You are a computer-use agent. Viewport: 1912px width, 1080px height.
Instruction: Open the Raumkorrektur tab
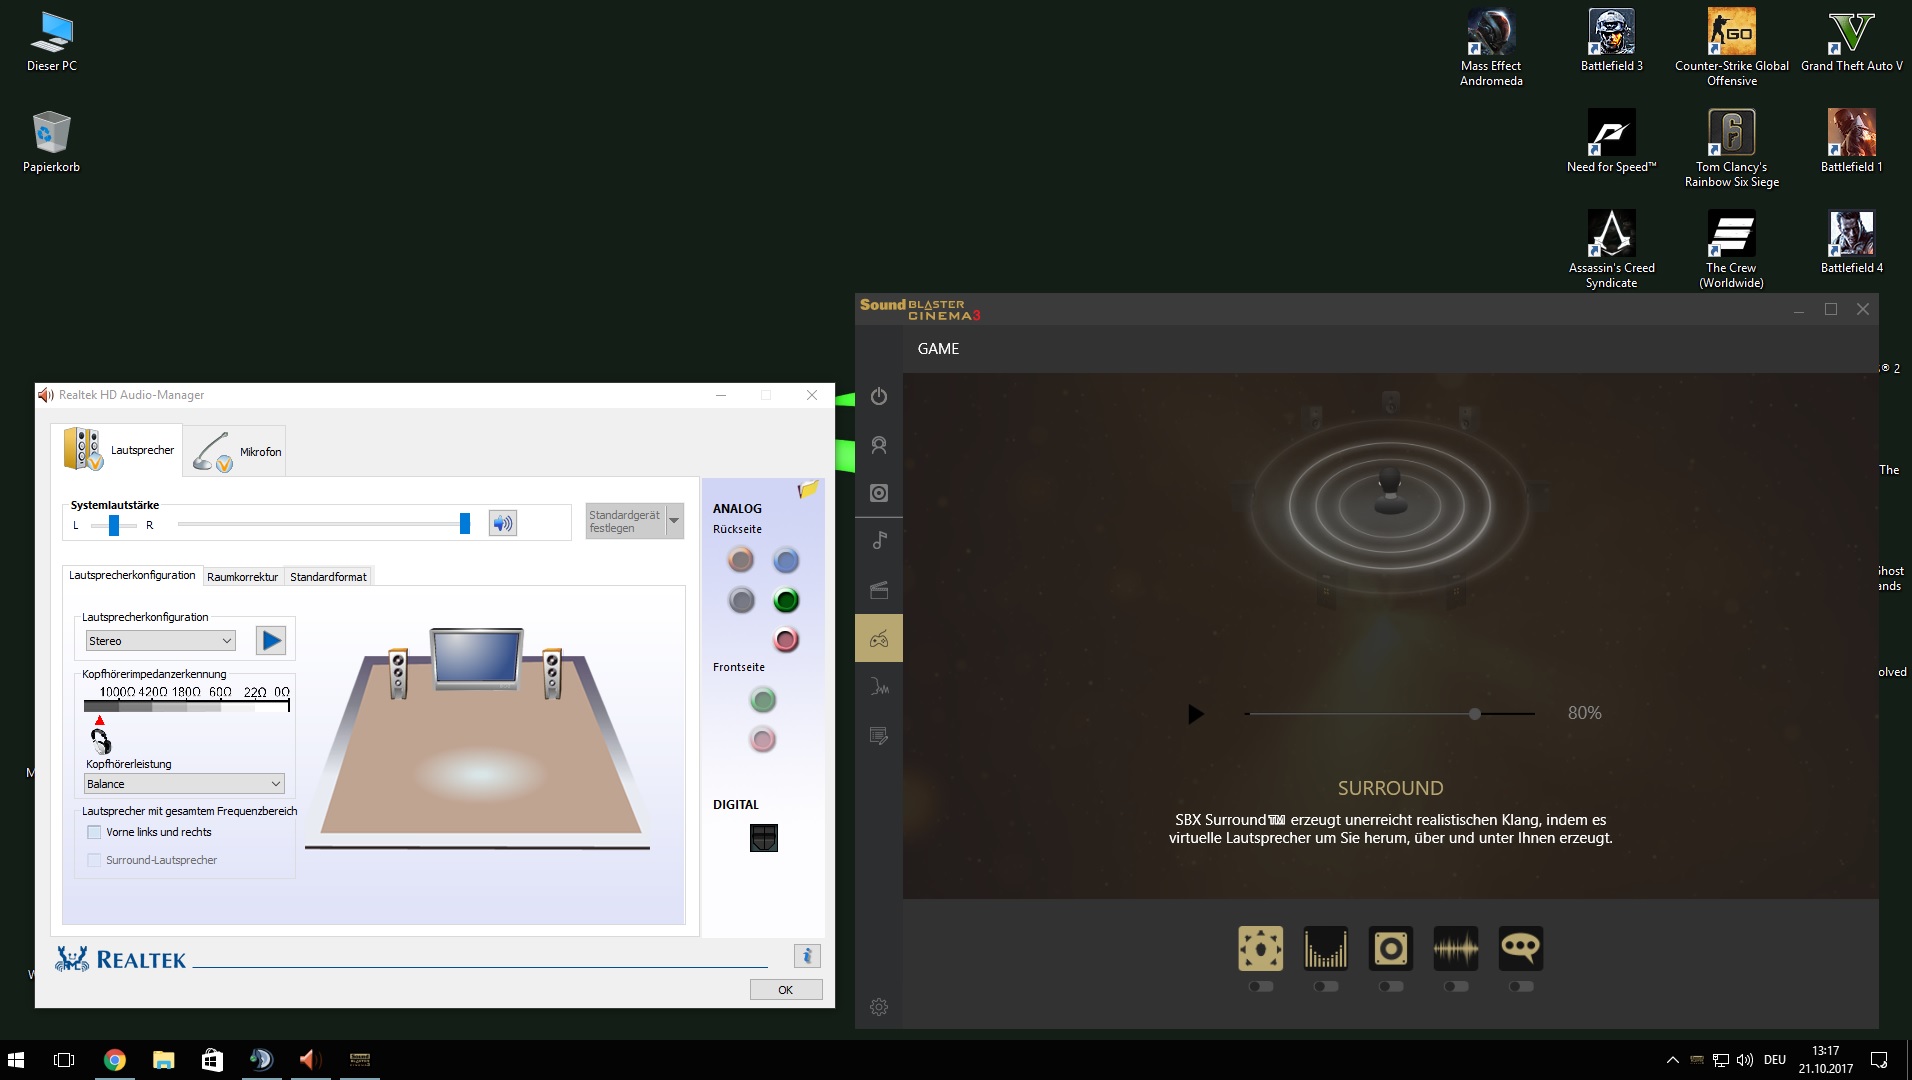[x=242, y=577]
